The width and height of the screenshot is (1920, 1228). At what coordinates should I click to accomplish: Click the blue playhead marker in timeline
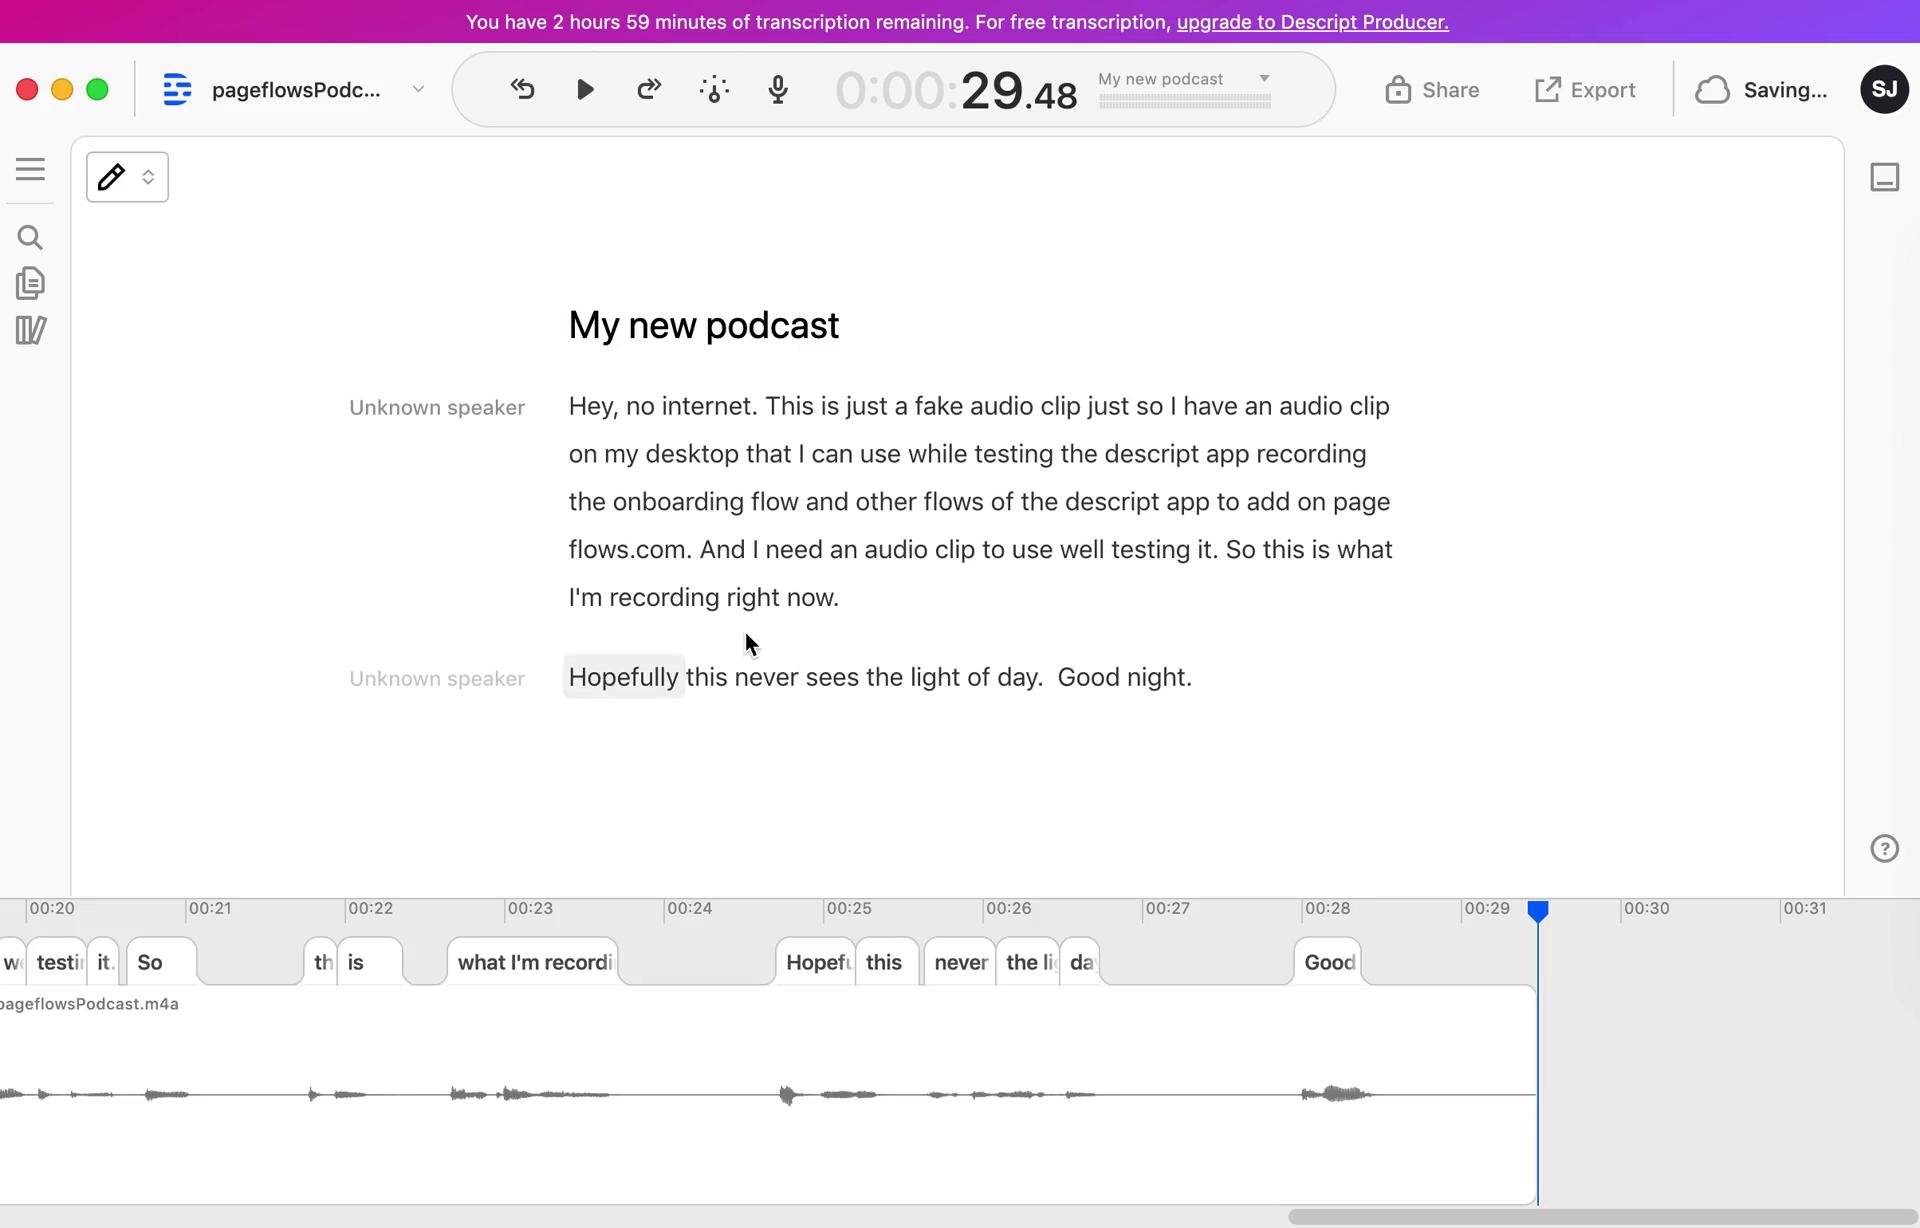1538,911
